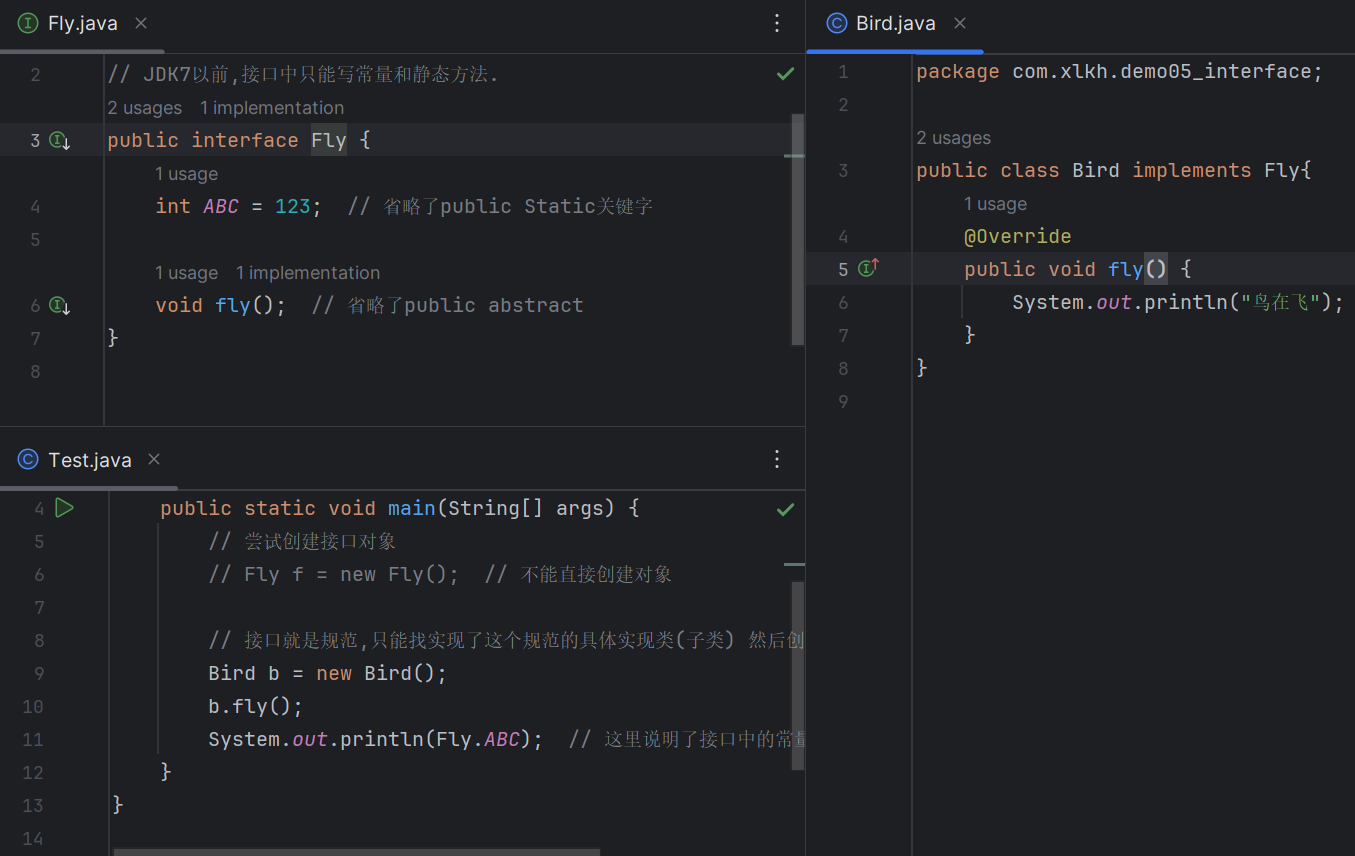Screen dimensions: 1355x856
Task: Click the implemented gutter icon on Fly interface line
Action: click(x=60, y=140)
